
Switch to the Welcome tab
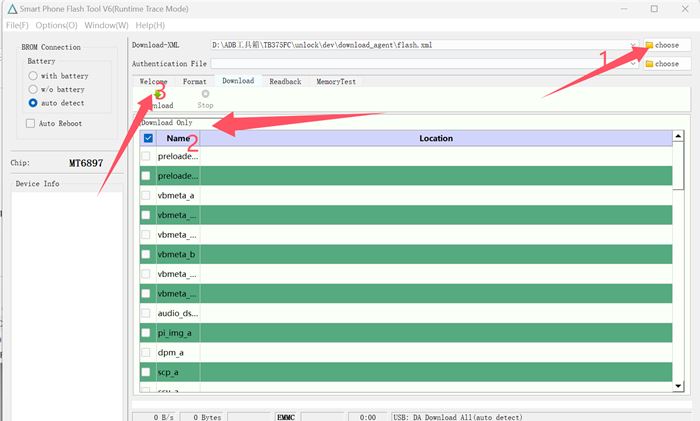tap(153, 81)
